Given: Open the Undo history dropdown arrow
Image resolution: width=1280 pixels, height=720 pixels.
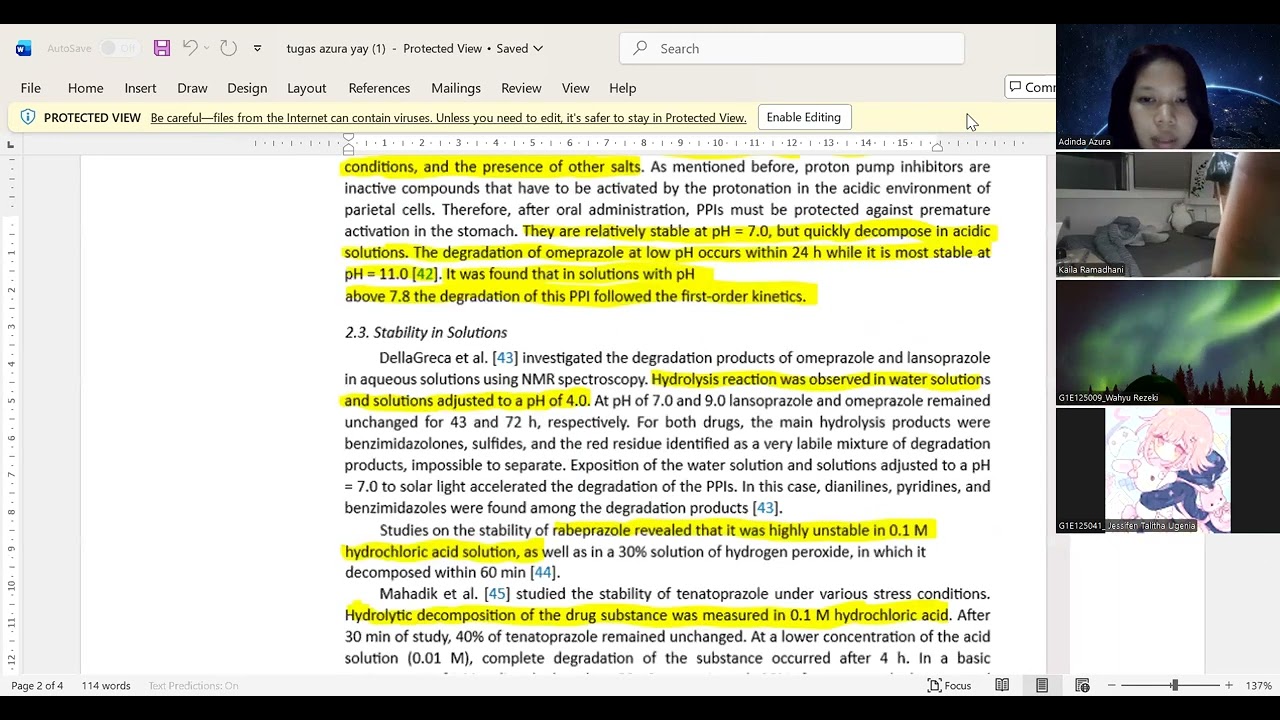Looking at the screenshot, I should pos(207,48).
